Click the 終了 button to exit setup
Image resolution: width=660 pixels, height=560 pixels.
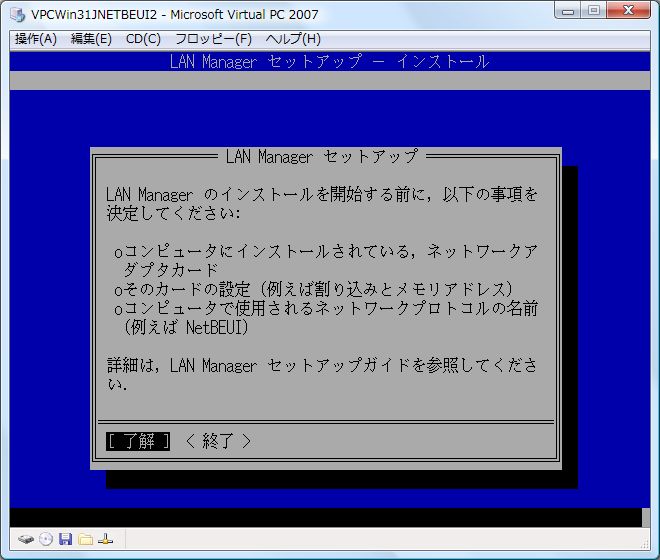click(x=218, y=441)
